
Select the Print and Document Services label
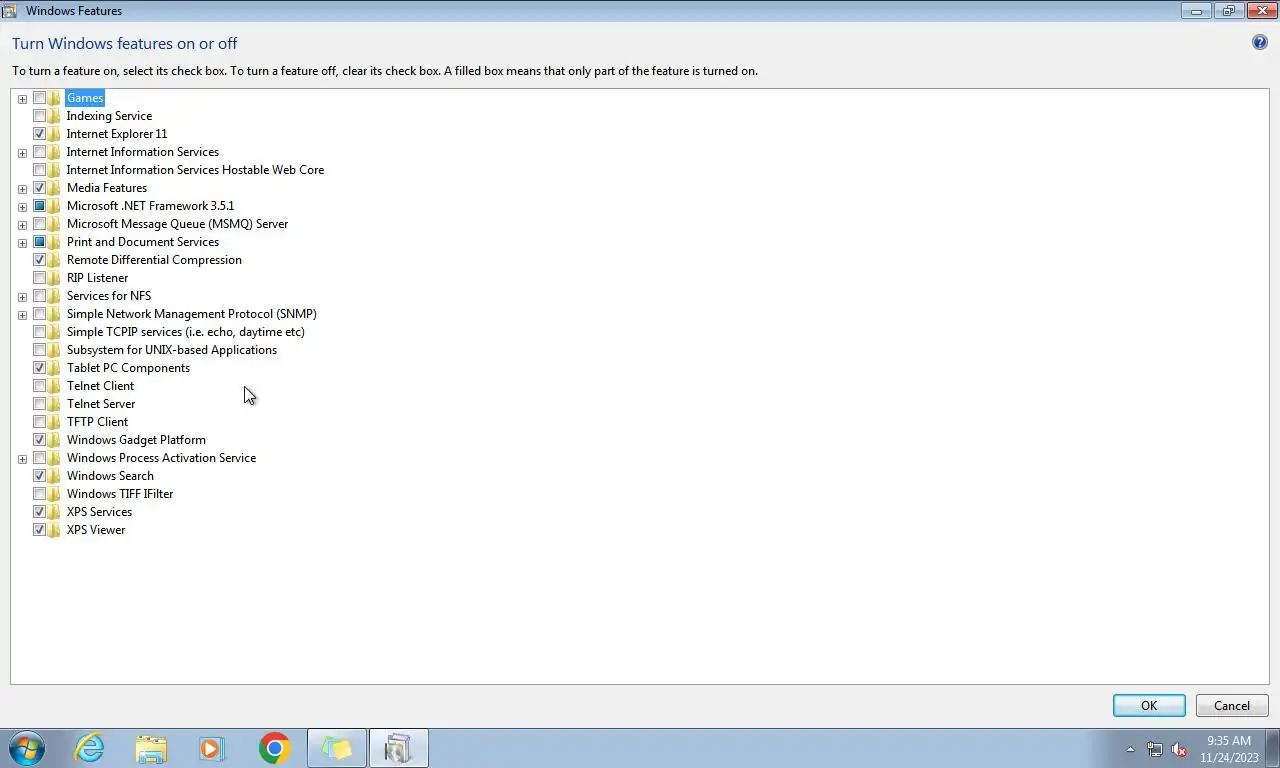tap(143, 242)
